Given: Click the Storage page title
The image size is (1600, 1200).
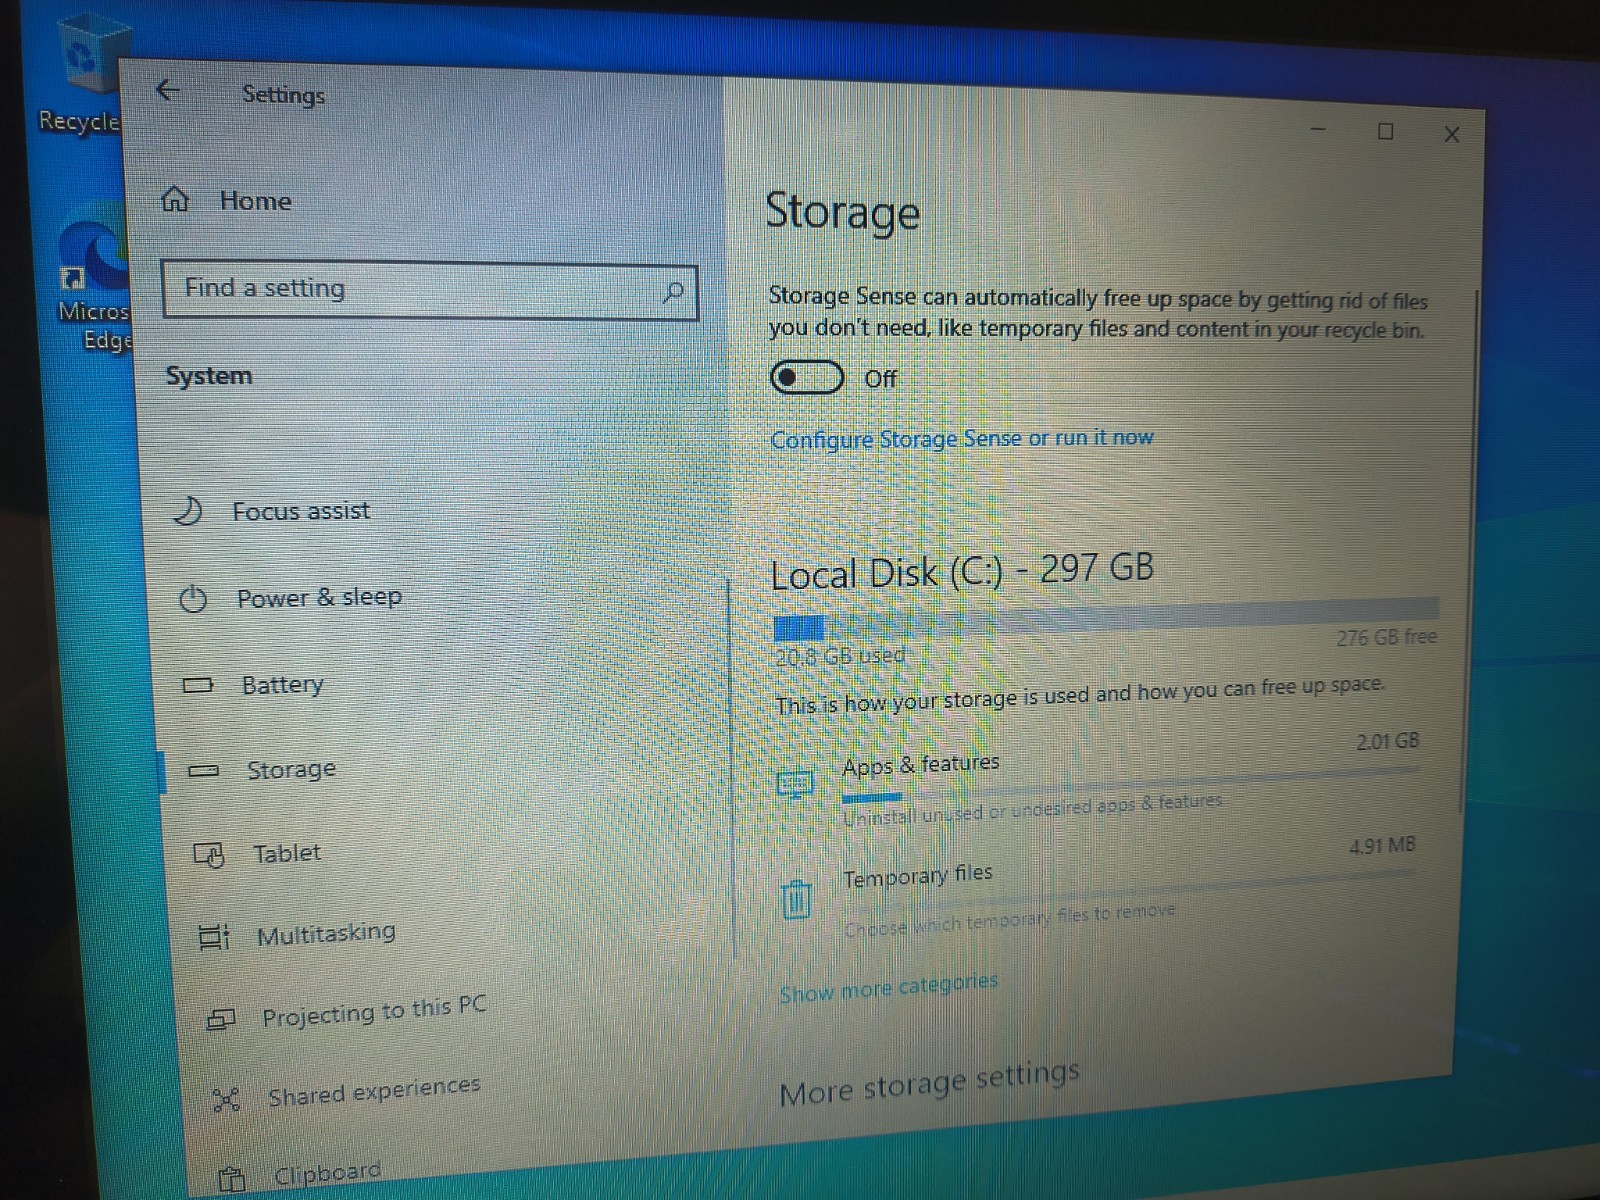Looking at the screenshot, I should (842, 212).
